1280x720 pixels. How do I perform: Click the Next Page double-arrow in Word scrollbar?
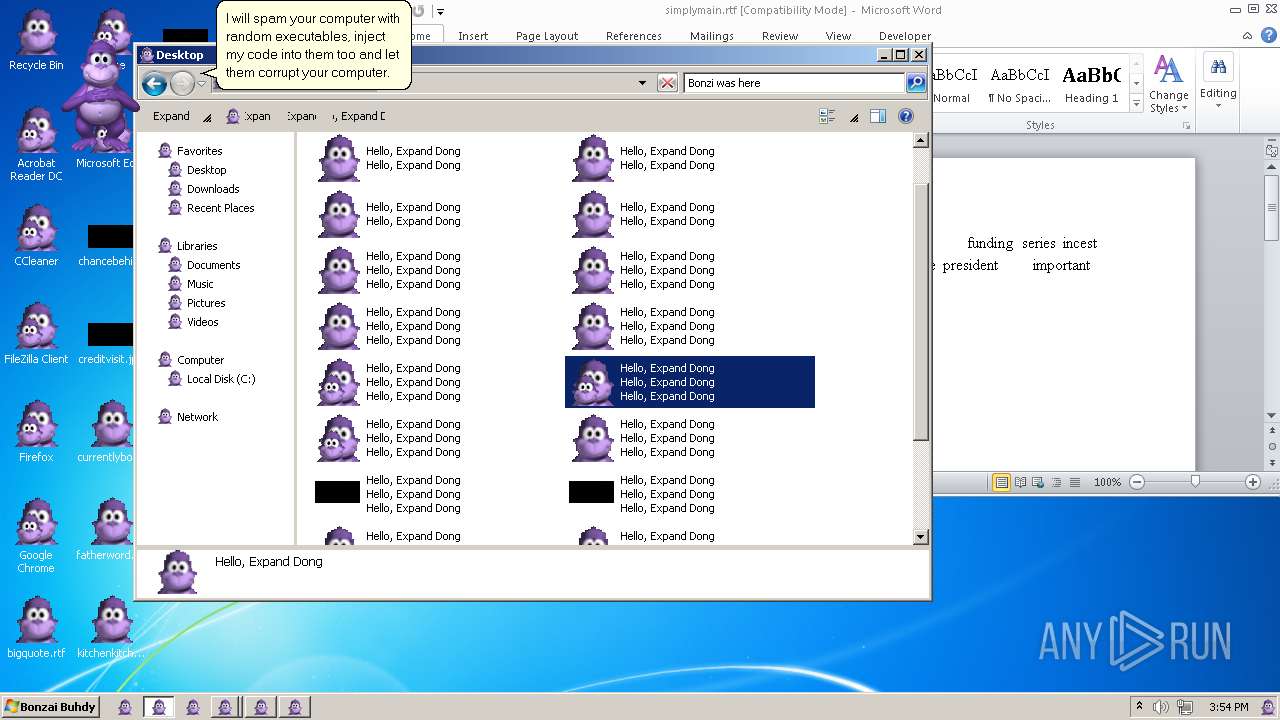click(x=1272, y=461)
